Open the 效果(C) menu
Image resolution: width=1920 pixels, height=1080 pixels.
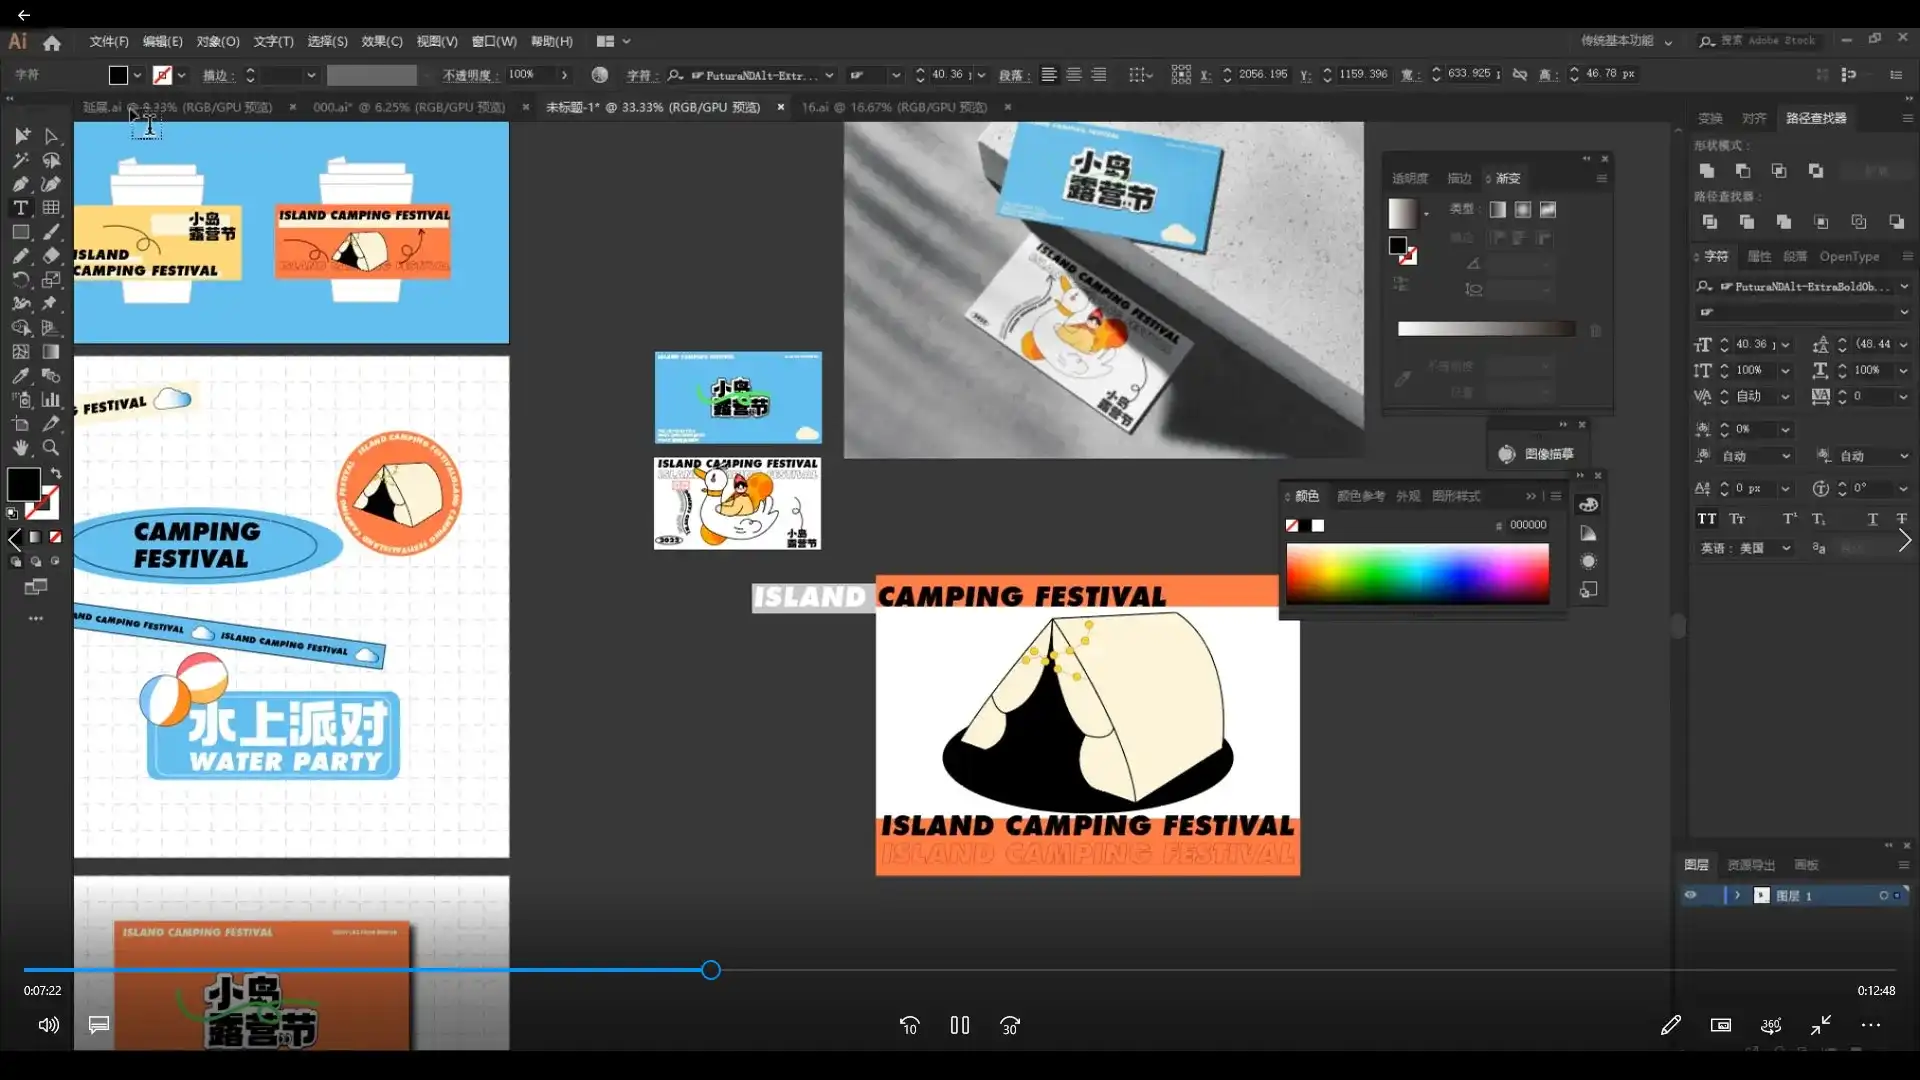381,41
